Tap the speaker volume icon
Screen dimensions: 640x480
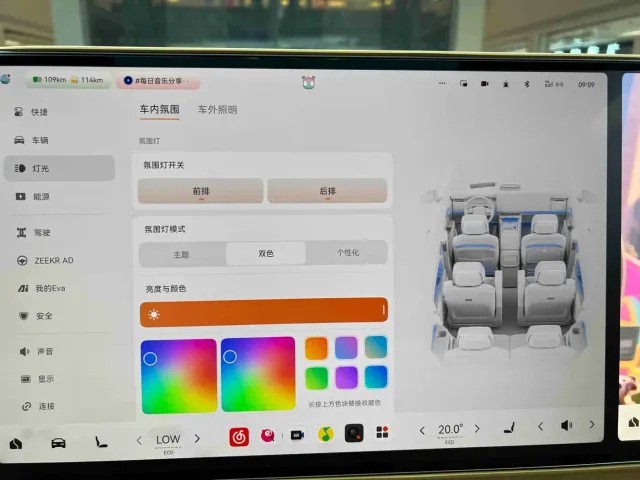tap(566, 426)
